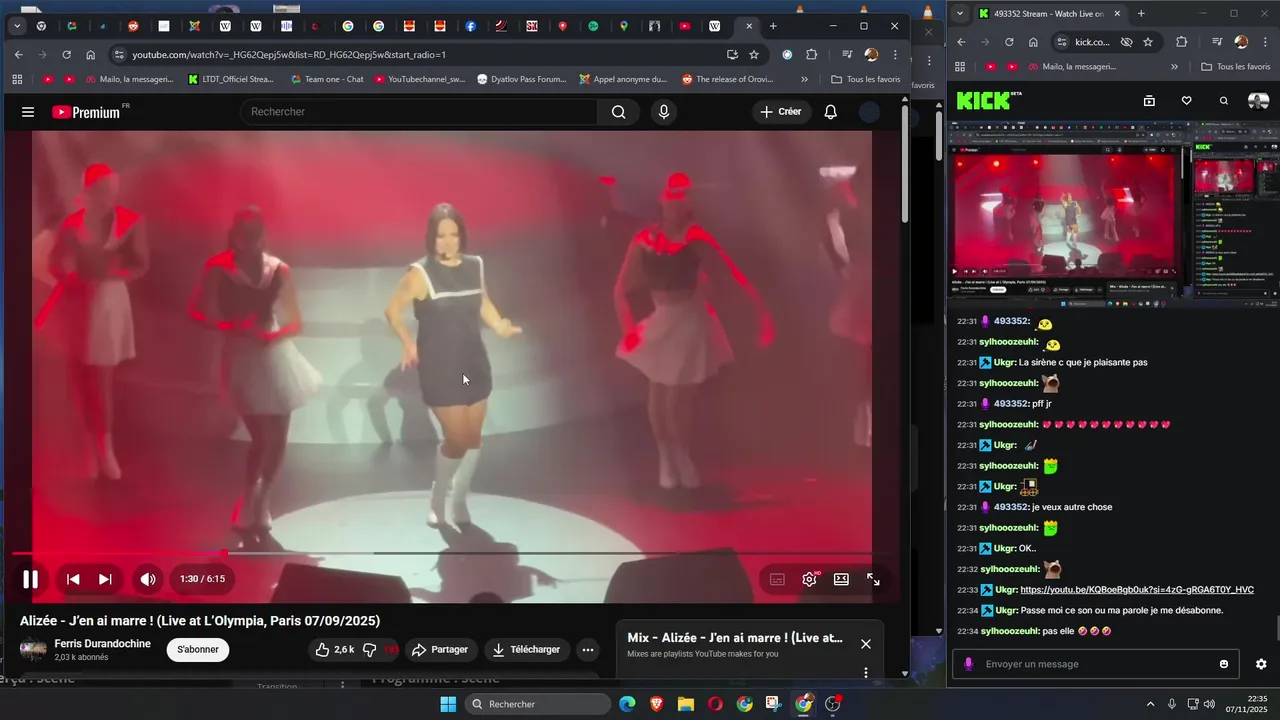Enter fullscreen in the YouTube player
This screenshot has width=1280, height=720.
click(x=873, y=579)
